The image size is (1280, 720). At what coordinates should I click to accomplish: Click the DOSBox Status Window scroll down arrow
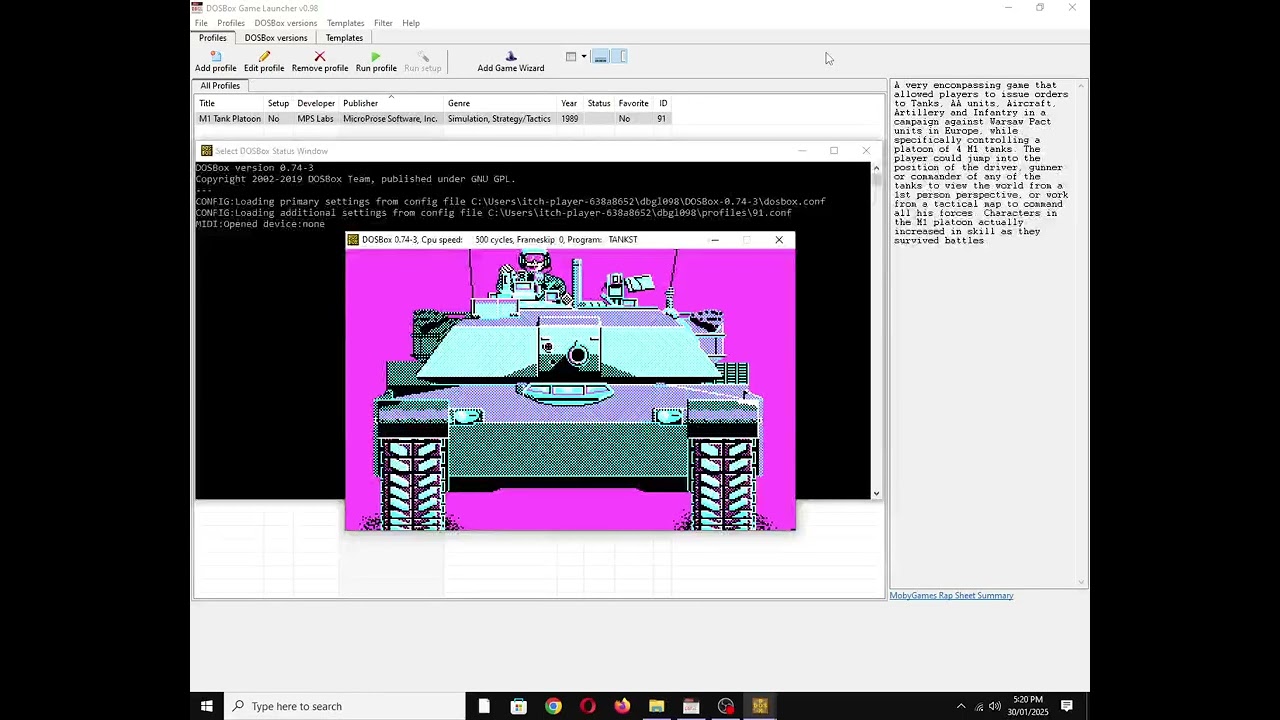(876, 493)
